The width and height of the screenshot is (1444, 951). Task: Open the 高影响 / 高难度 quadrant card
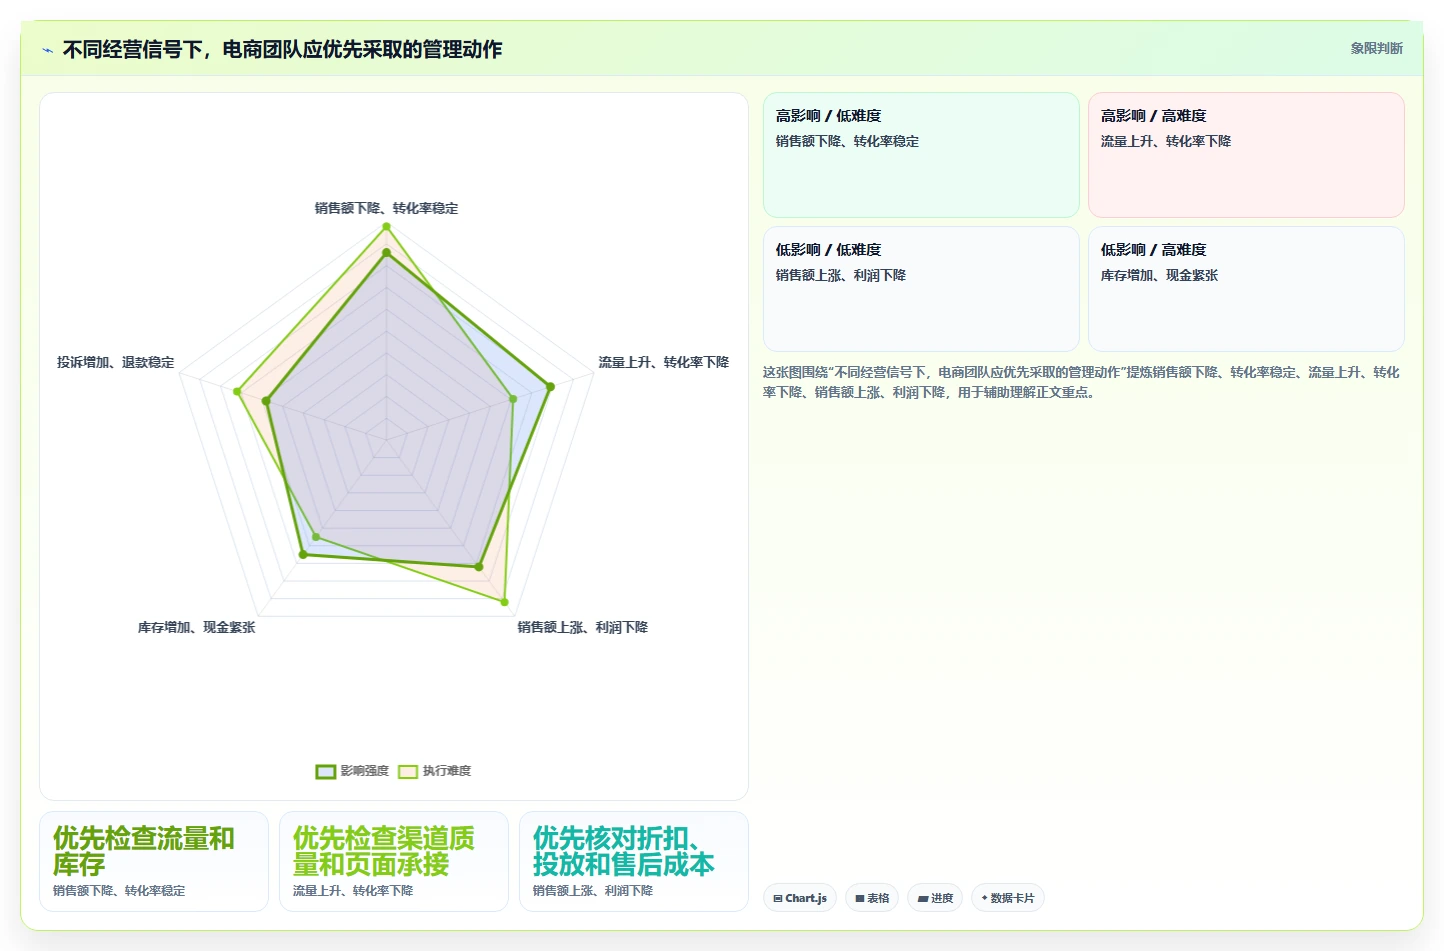(1246, 155)
